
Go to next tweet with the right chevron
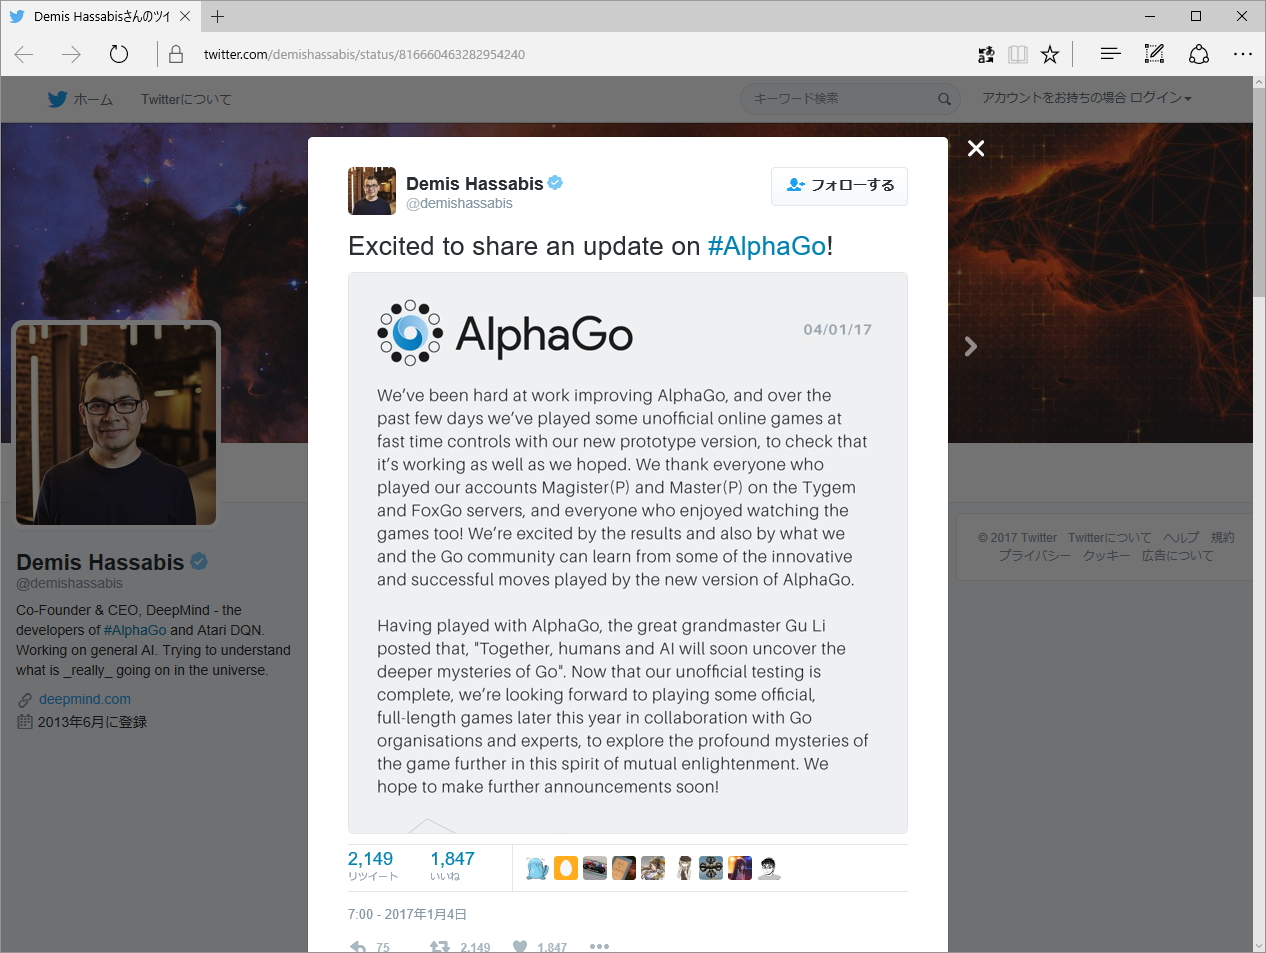click(x=970, y=346)
